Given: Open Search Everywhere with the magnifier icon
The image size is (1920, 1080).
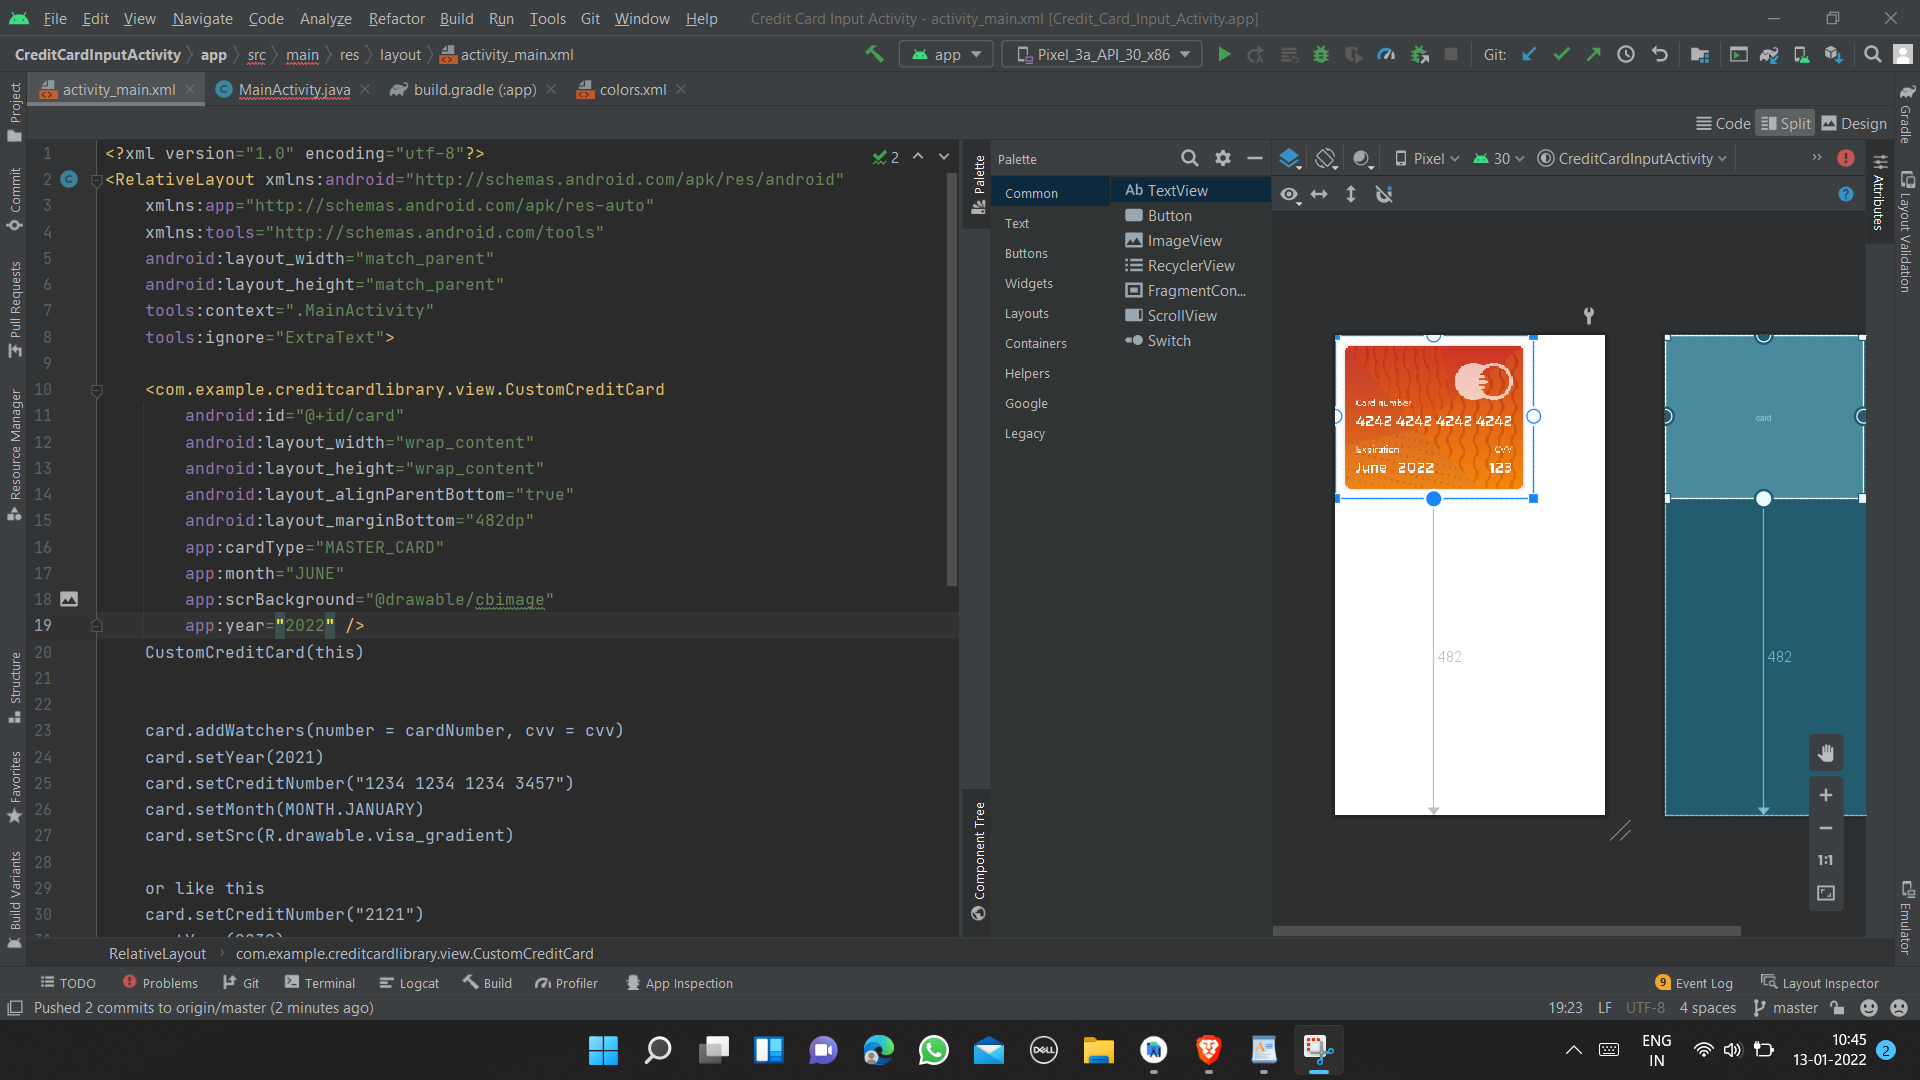Looking at the screenshot, I should [1872, 54].
